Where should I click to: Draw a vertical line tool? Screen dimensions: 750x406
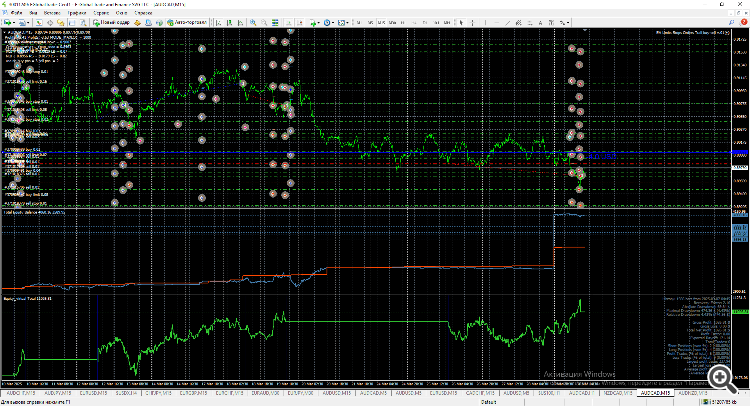coord(485,22)
